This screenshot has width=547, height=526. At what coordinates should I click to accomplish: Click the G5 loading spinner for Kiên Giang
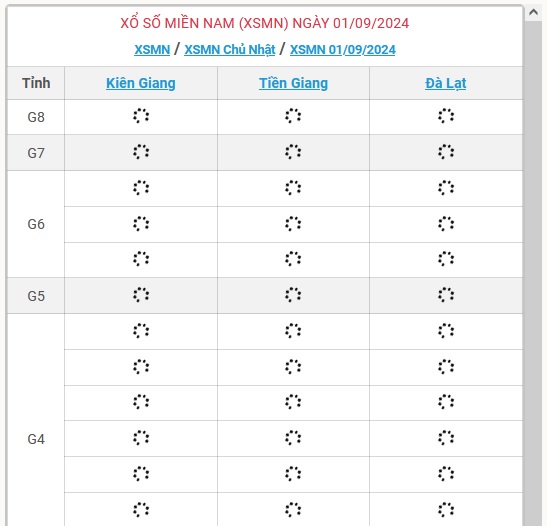pos(141,295)
